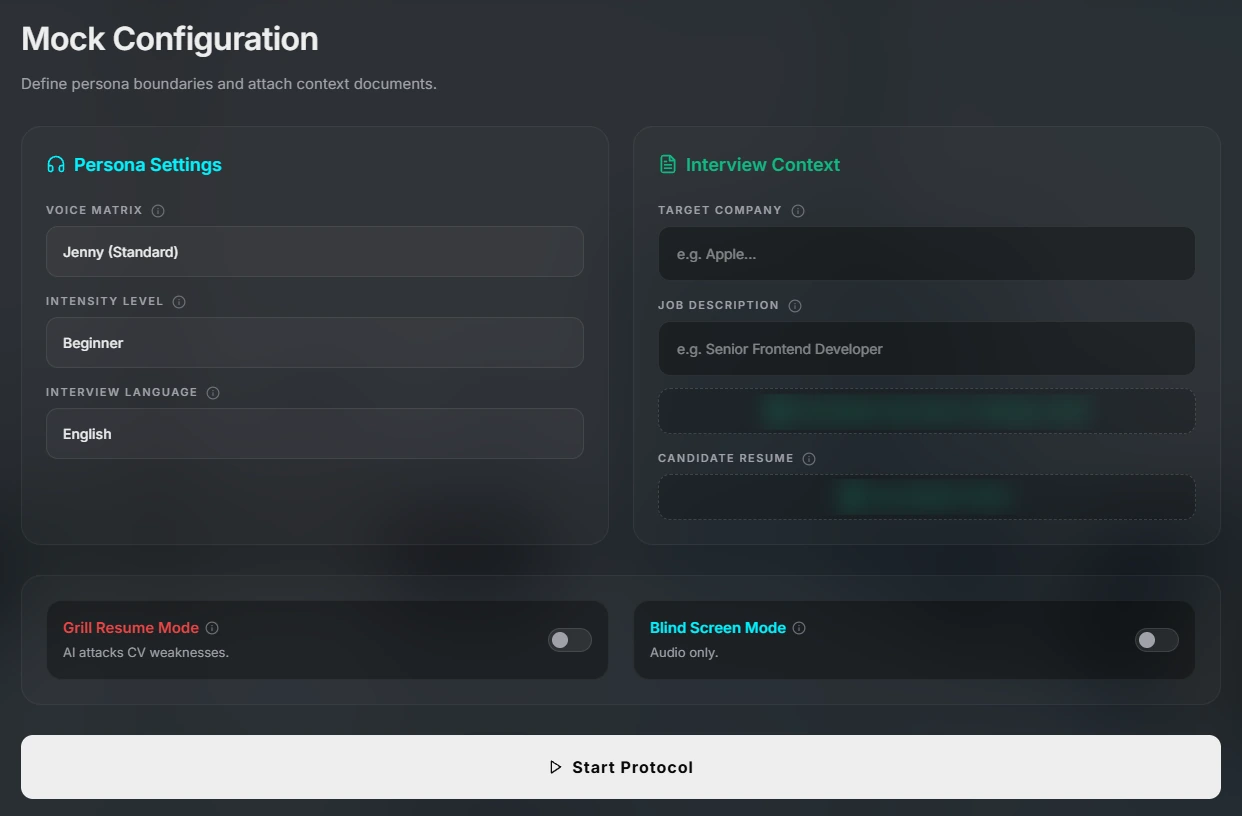Enable the Grill Resume Mode switch
This screenshot has width=1242, height=816.
(570, 640)
